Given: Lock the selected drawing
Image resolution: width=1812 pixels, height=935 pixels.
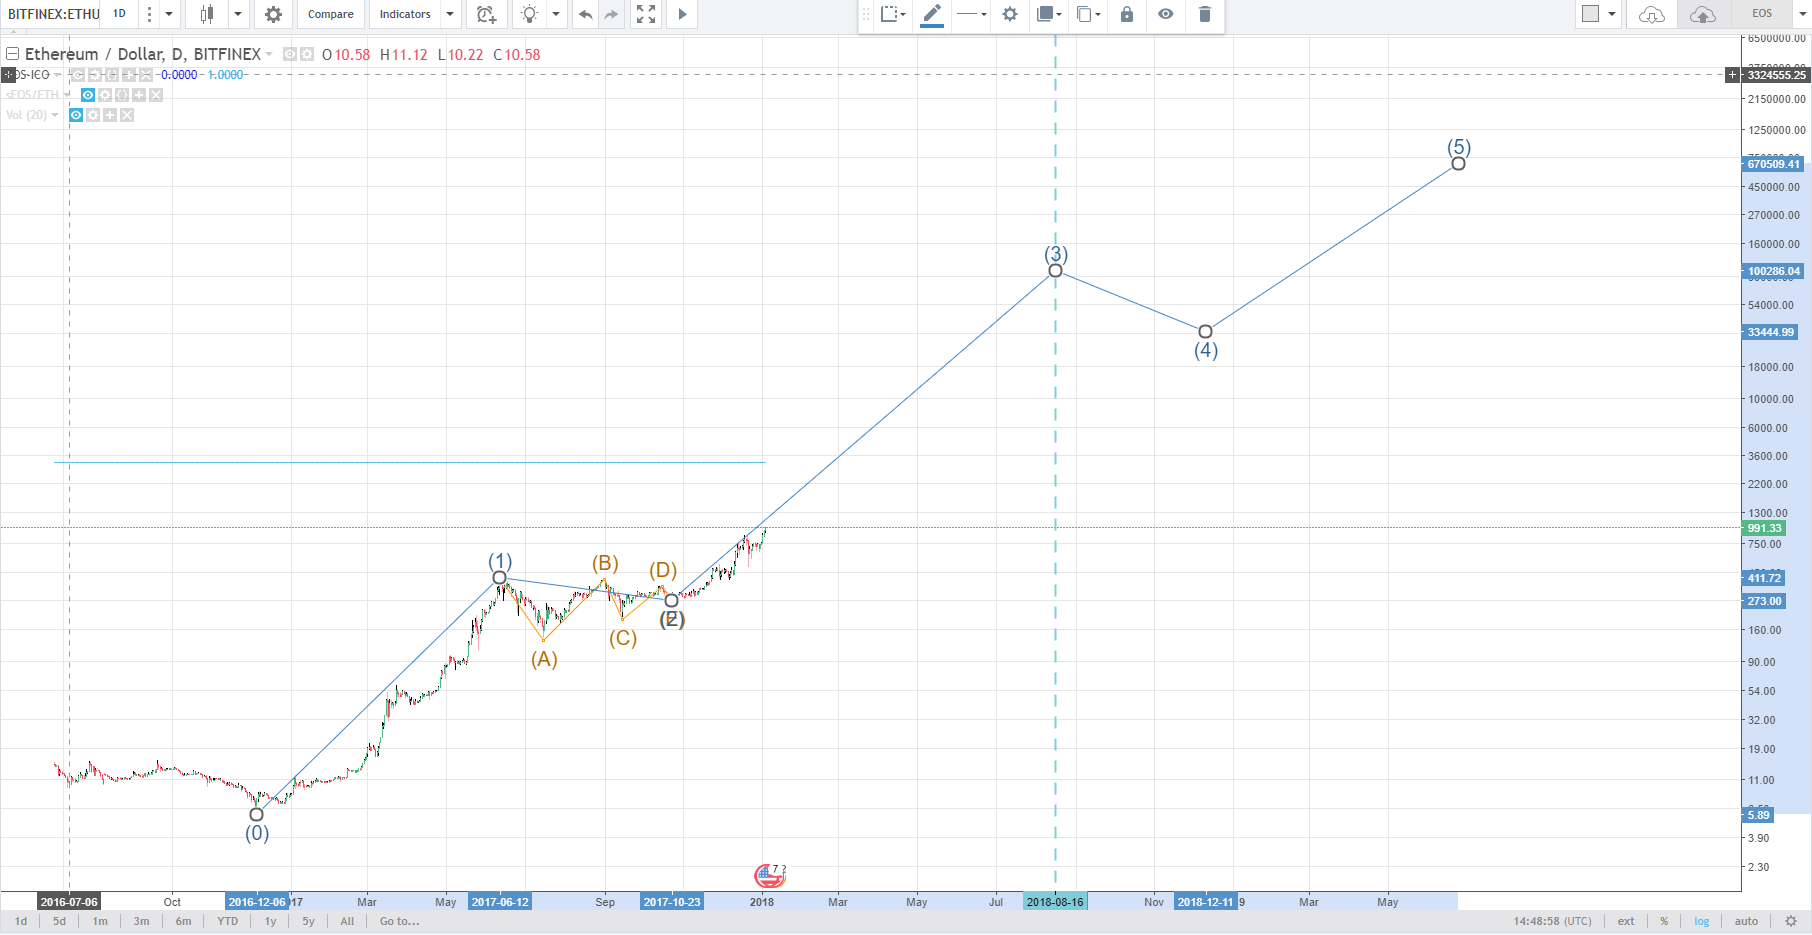Looking at the screenshot, I should pyautogui.click(x=1127, y=14).
